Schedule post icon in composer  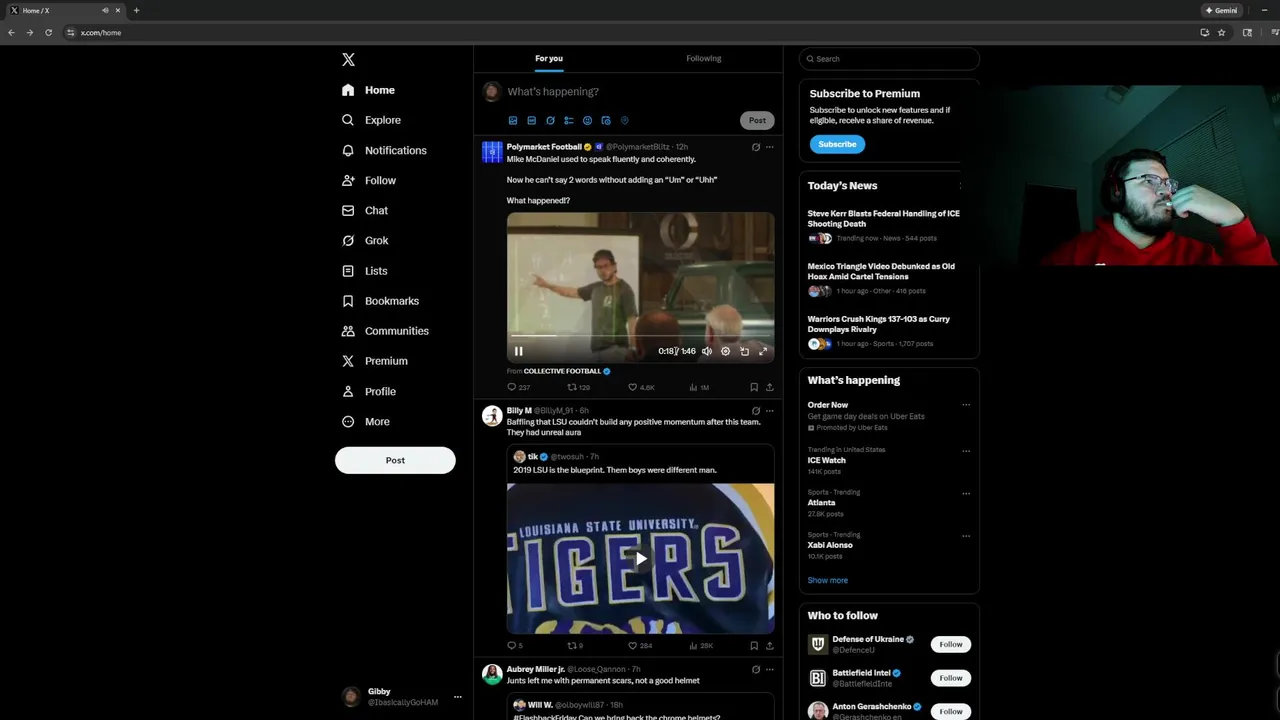[606, 120]
